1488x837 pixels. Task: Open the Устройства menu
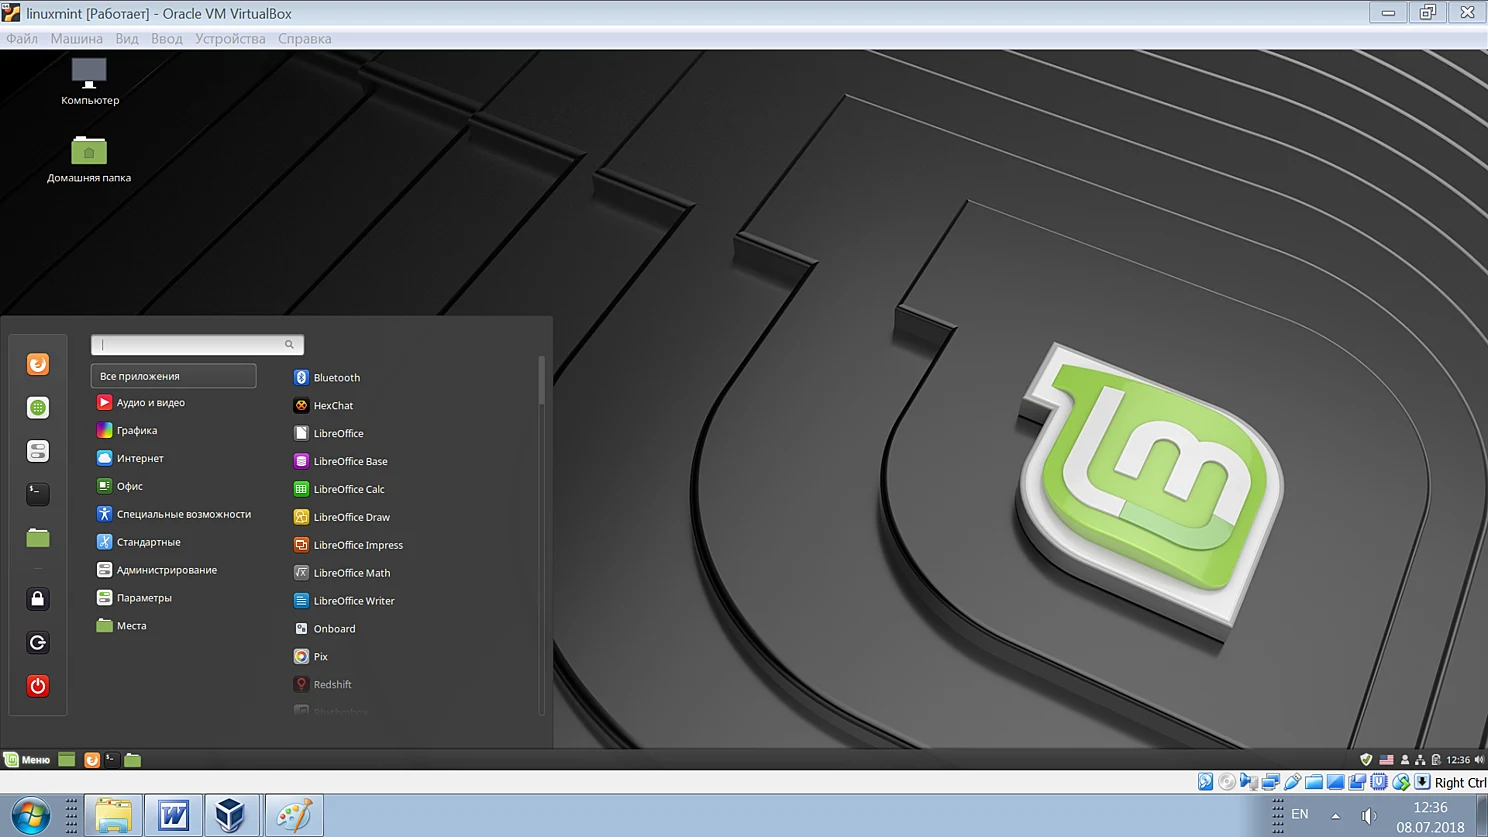(230, 39)
